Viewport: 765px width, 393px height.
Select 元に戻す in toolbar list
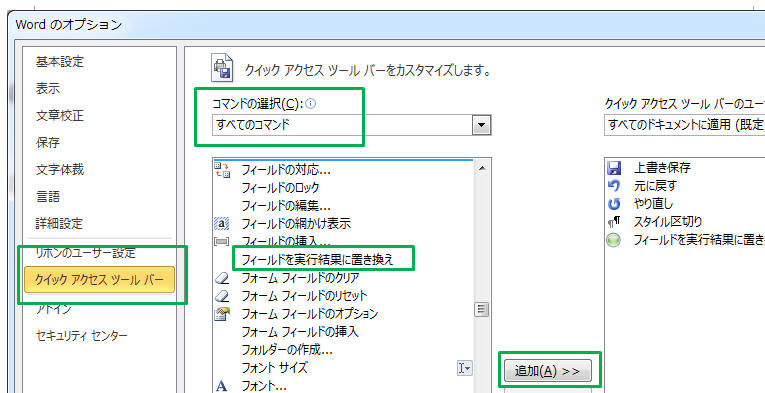click(x=655, y=186)
